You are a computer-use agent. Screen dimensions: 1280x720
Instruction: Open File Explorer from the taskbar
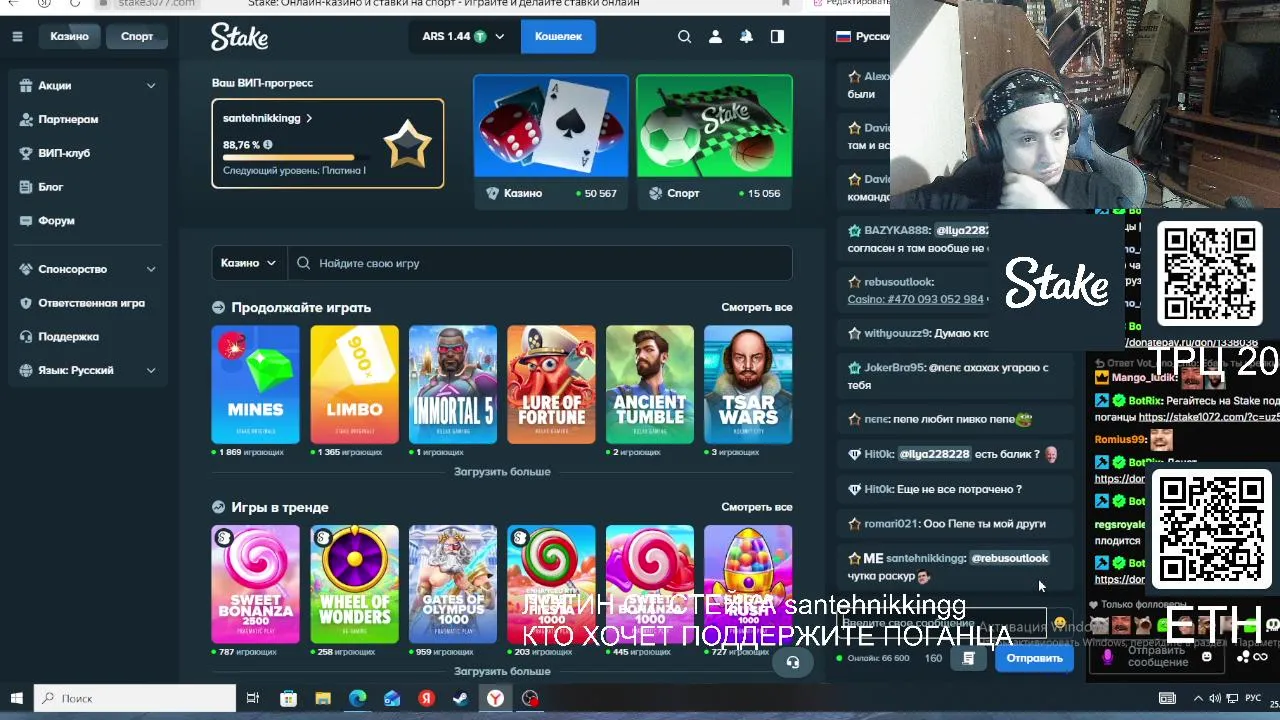(x=322, y=698)
